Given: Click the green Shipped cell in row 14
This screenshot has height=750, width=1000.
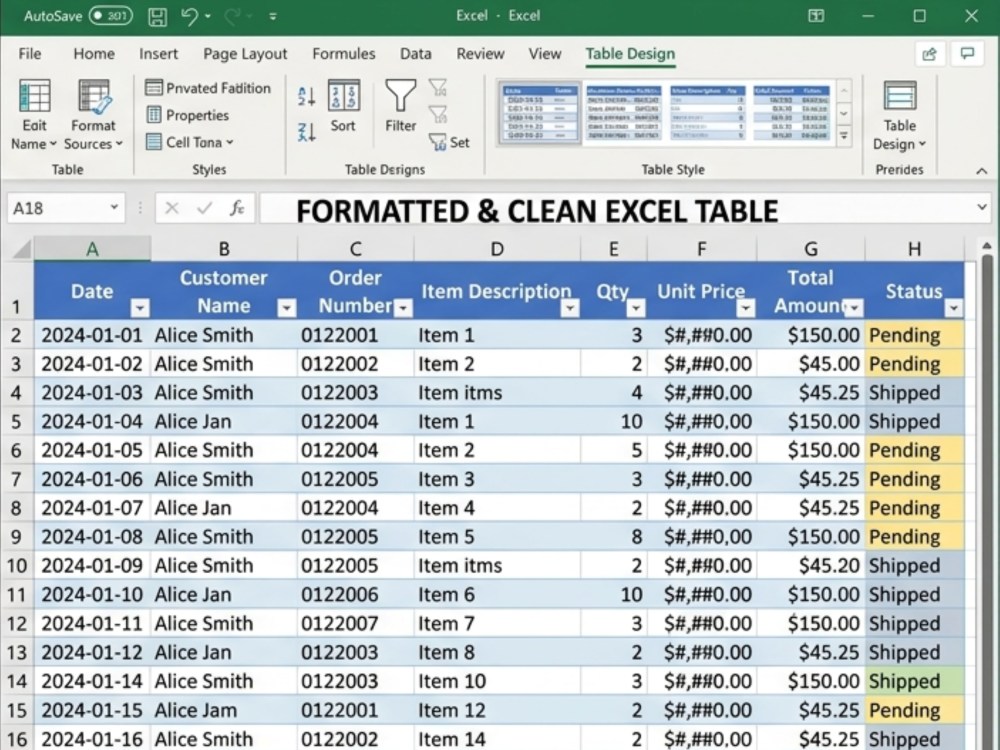Looking at the screenshot, I should point(915,681).
